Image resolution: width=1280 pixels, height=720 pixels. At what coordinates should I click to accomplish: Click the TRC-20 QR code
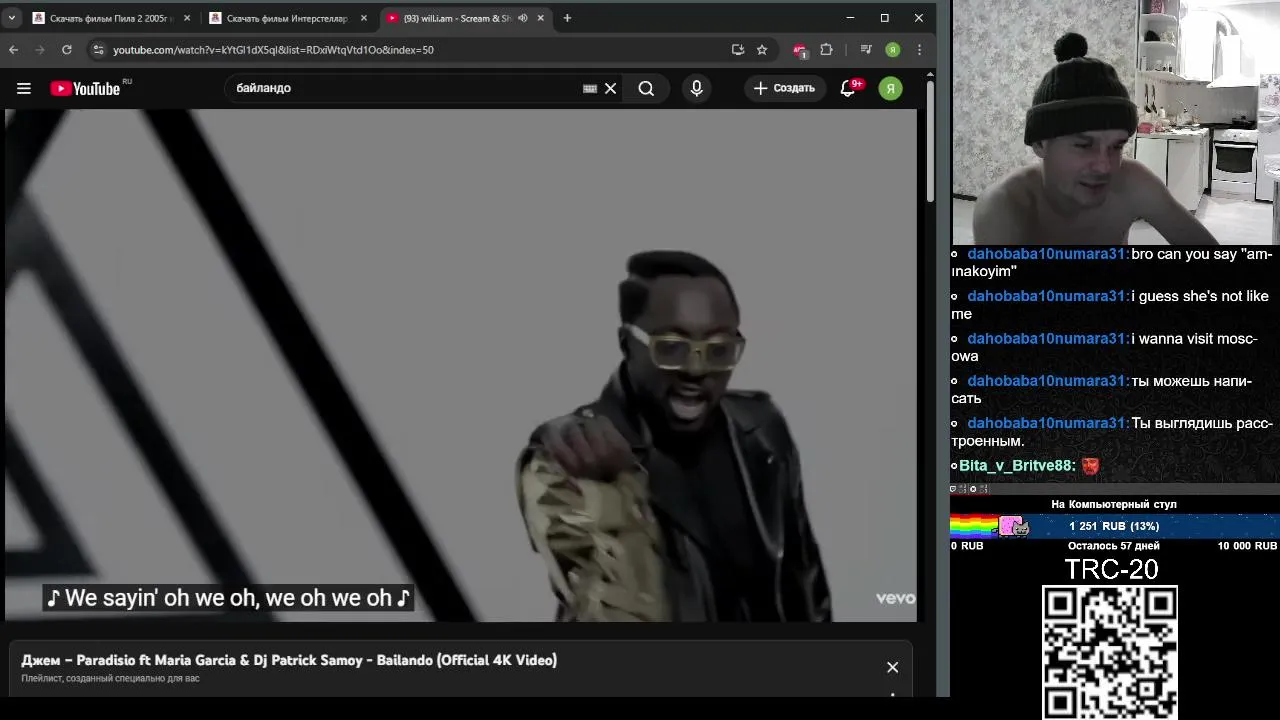[1110, 652]
